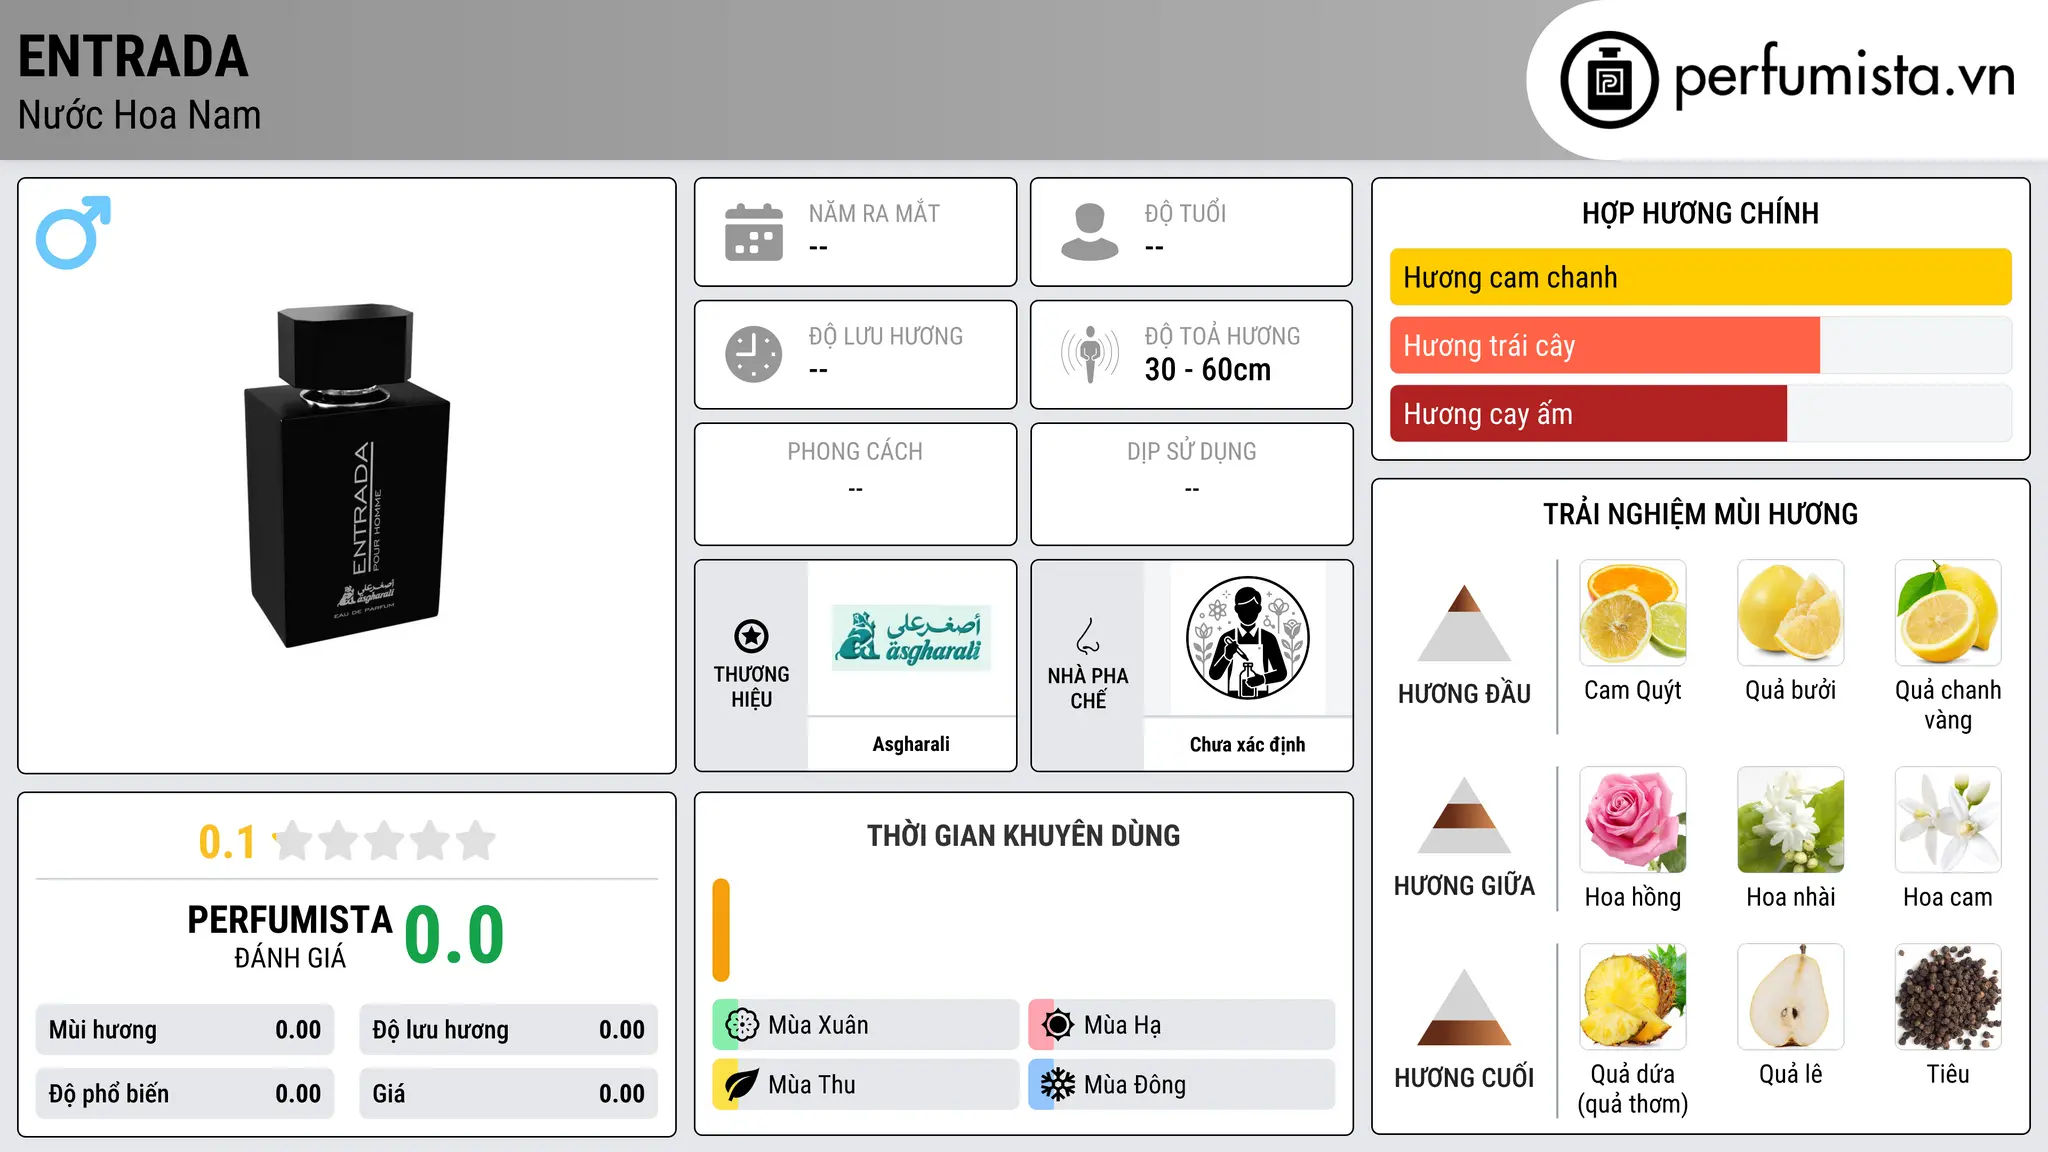This screenshot has height=1152, width=2048.
Task: Click the nose icon above Nhà pha chế
Action: pyautogui.click(x=1088, y=636)
